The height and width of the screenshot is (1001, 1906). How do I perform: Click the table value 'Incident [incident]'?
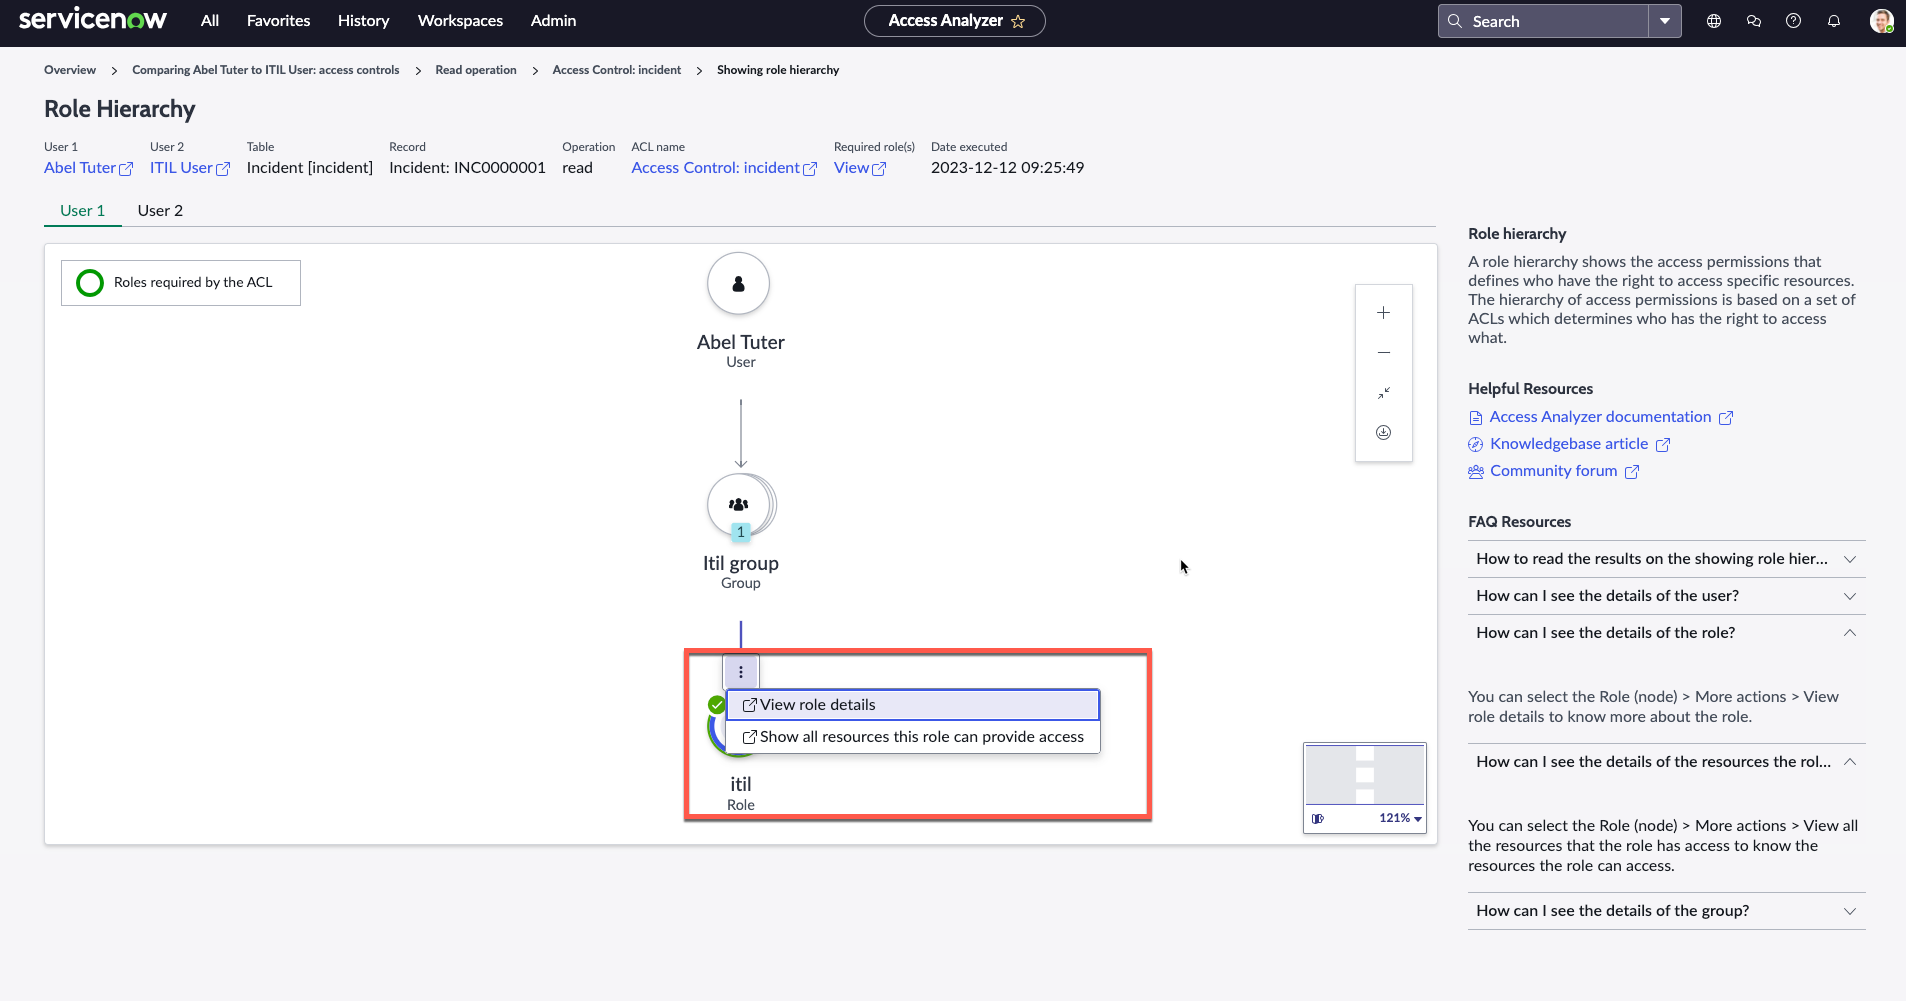coord(310,168)
